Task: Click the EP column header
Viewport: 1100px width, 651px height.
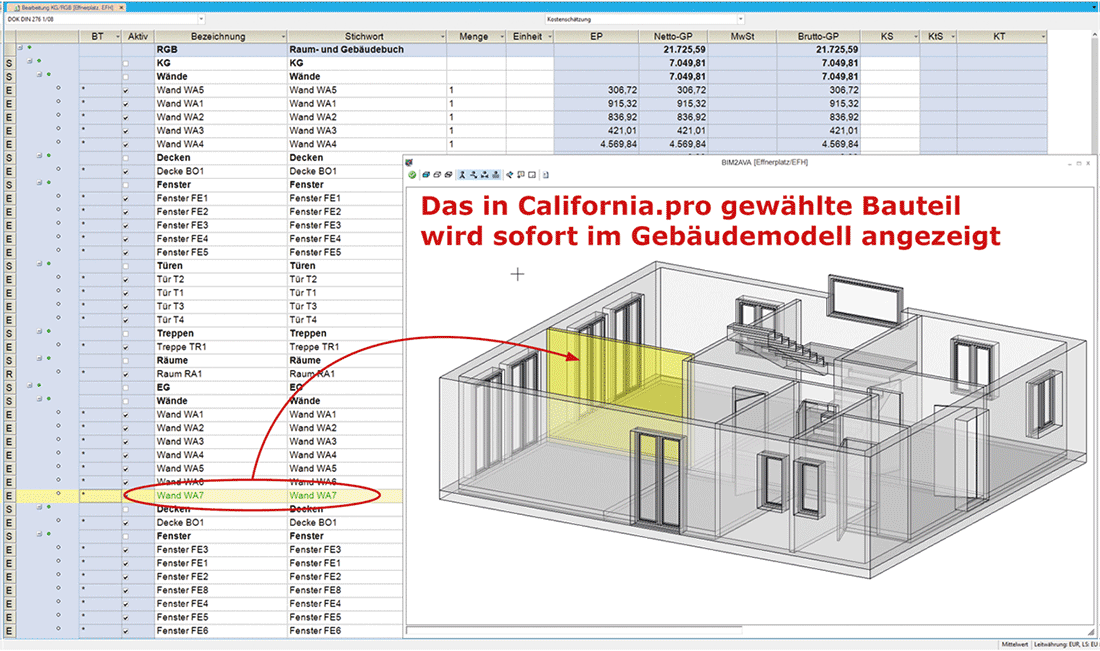Action: (x=596, y=36)
